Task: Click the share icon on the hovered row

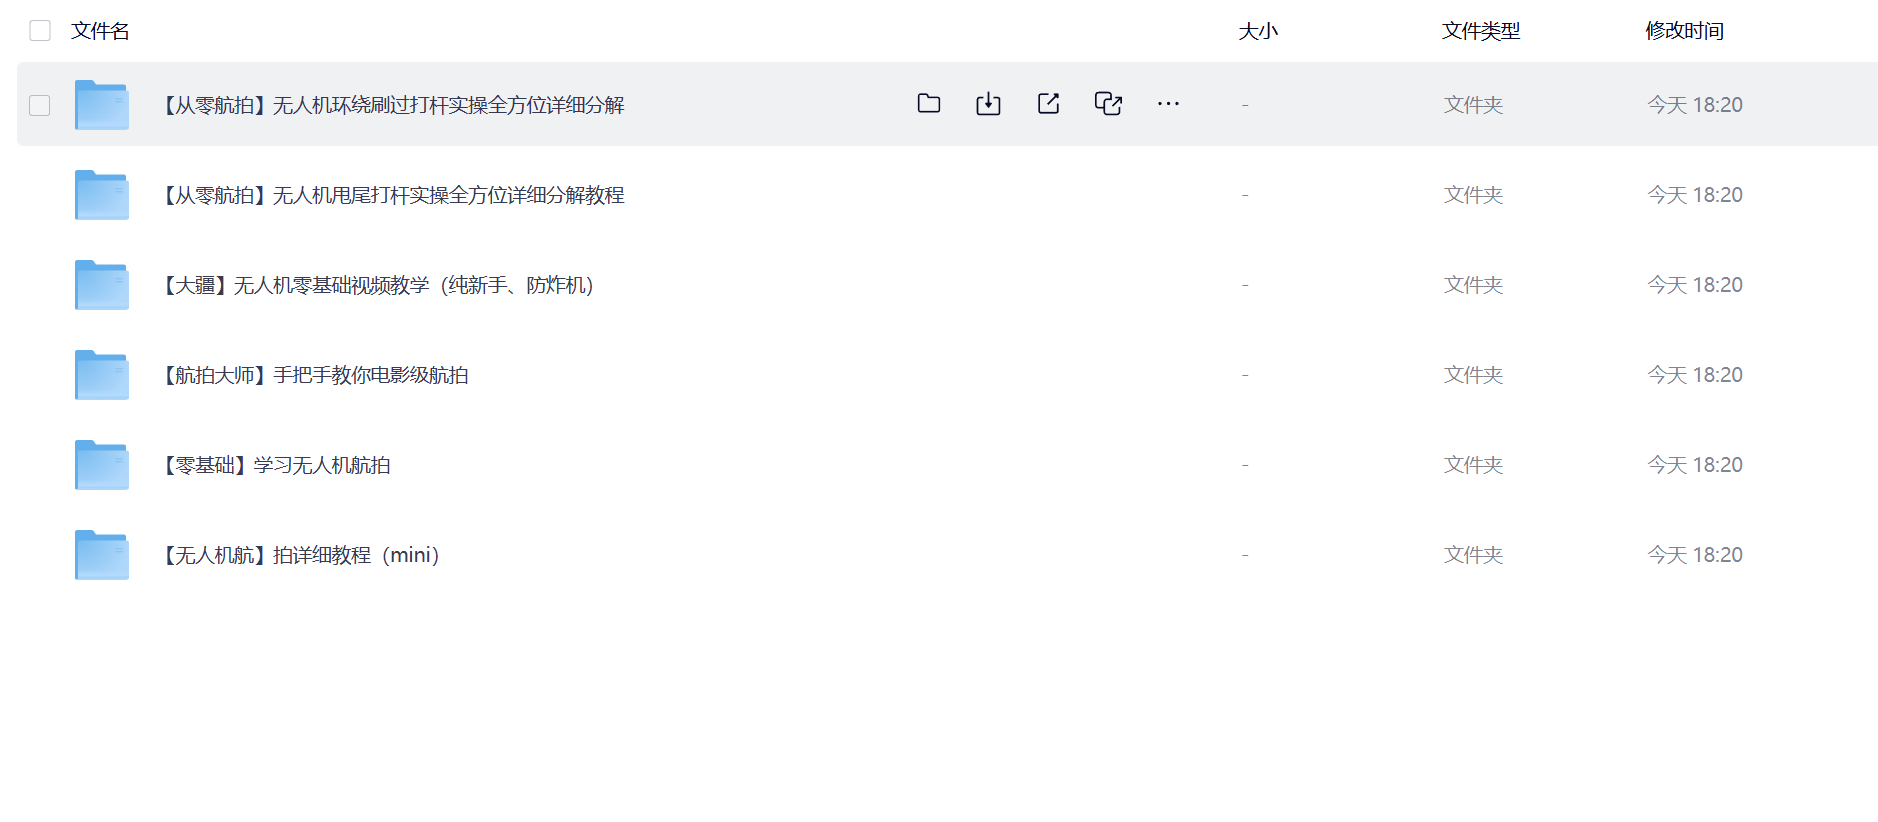Action: [x=1048, y=103]
